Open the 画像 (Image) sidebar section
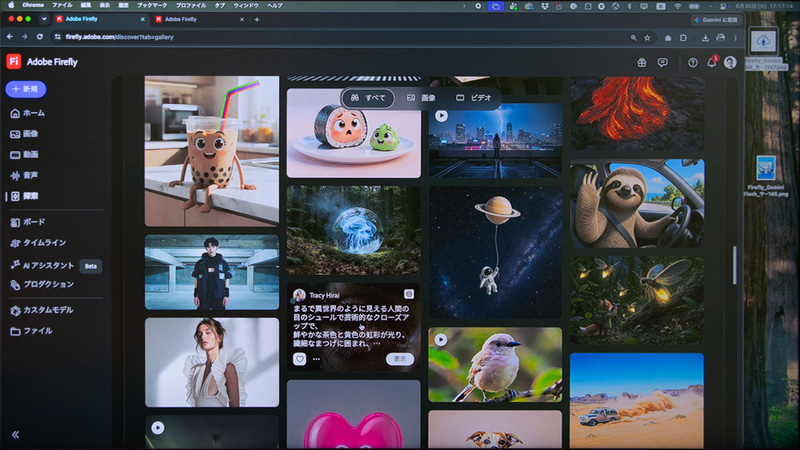Screen dimensions: 800x450 pyautogui.click(x=24, y=134)
